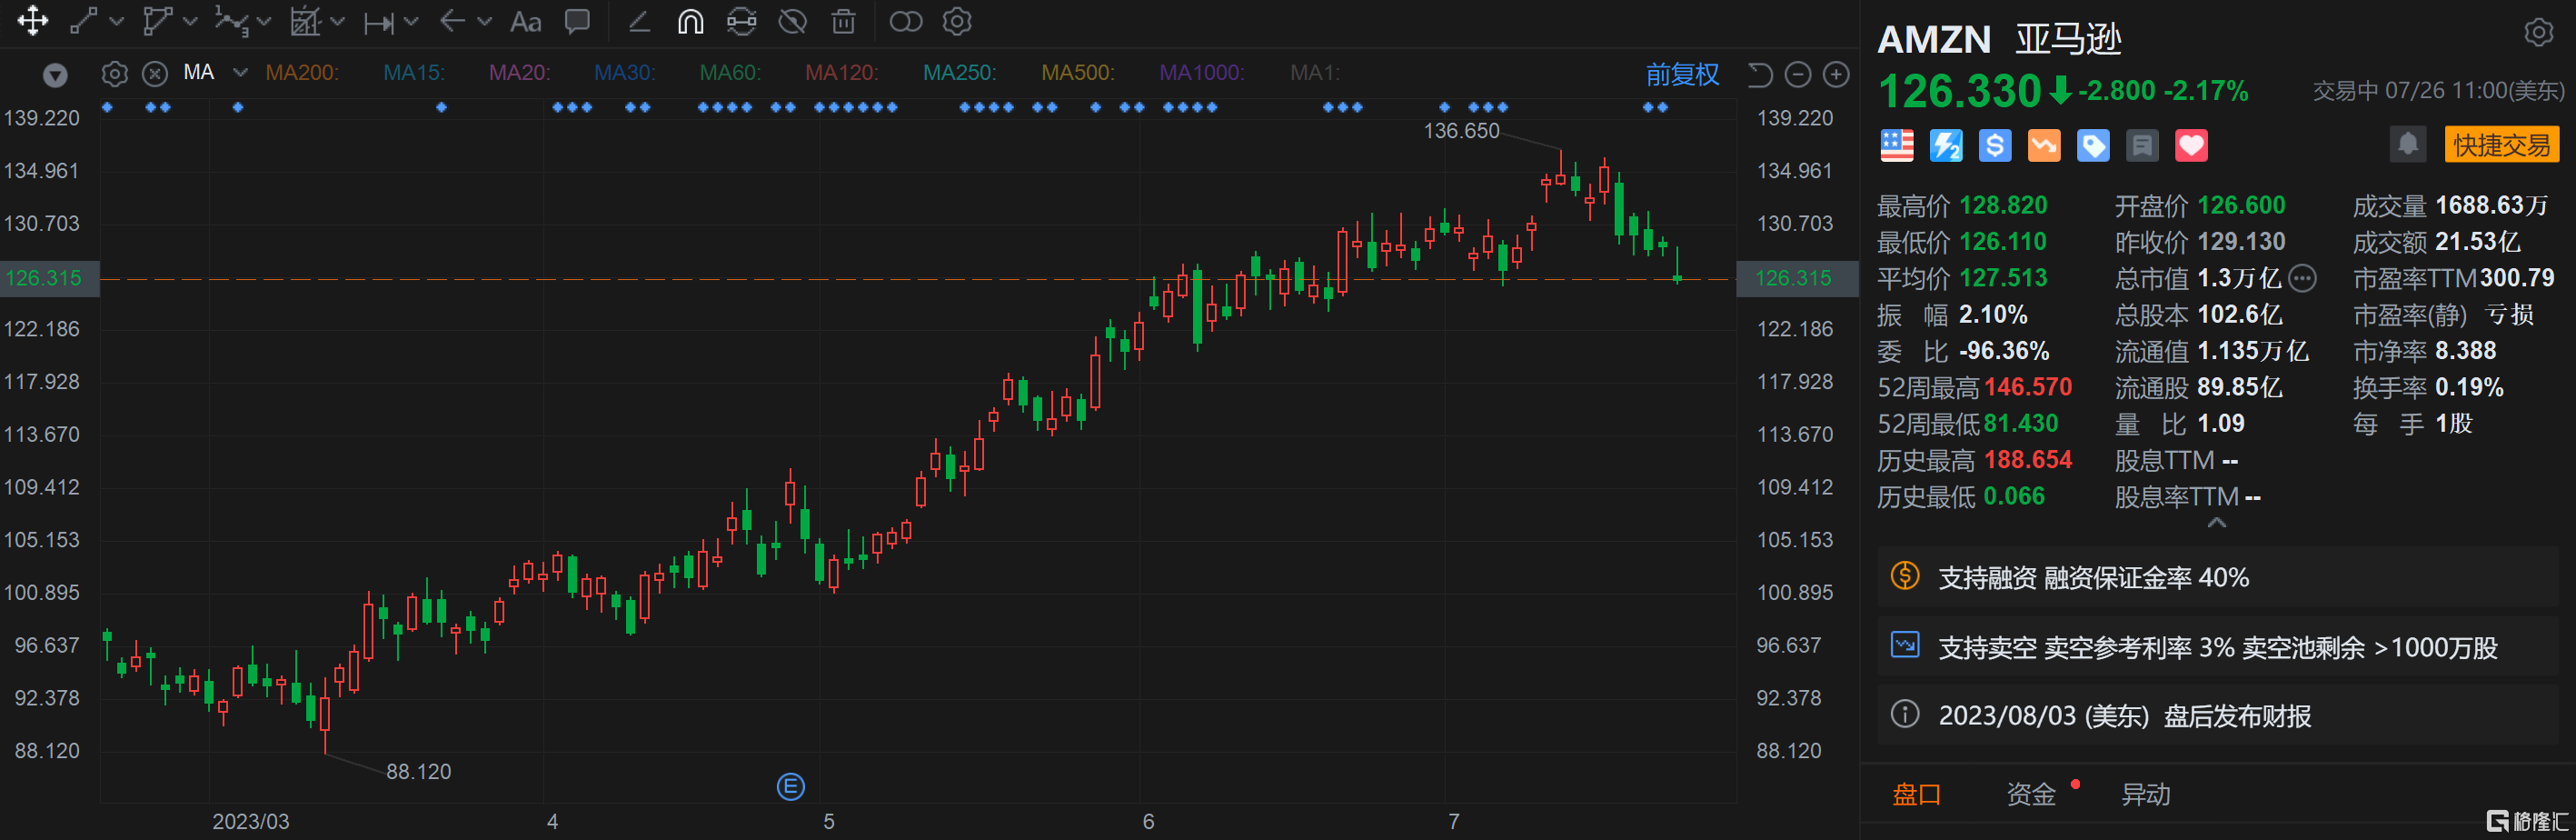Switch to the 资金 tab
The width and height of the screenshot is (2576, 840).
pyautogui.click(x=2031, y=795)
